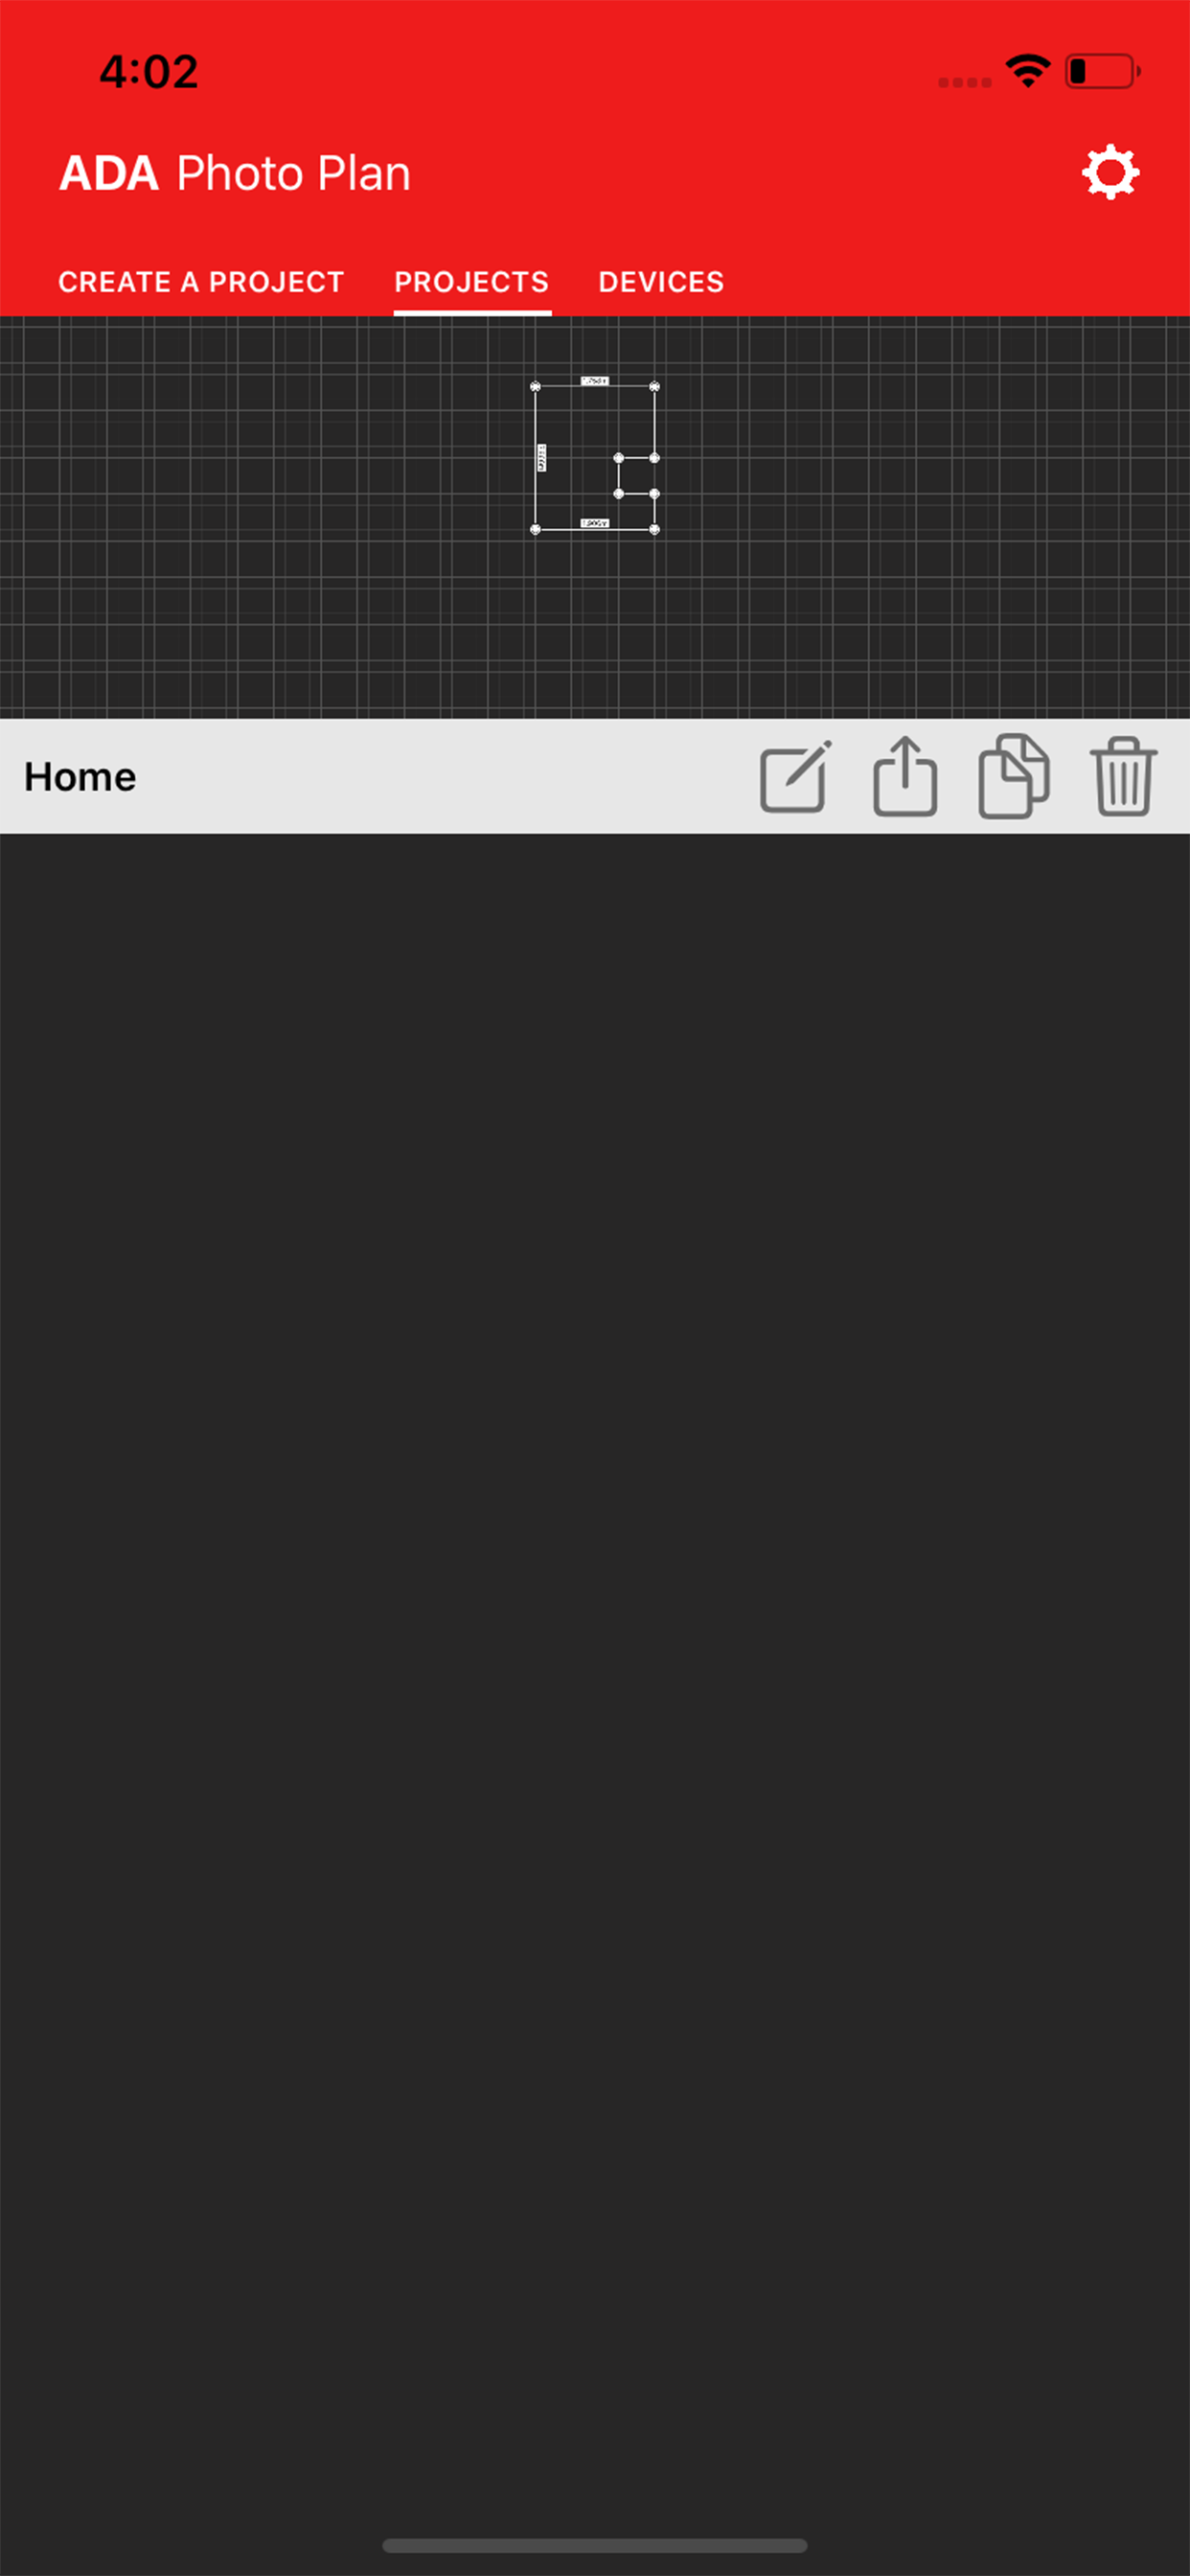Tap the home indicator bar at the bottom
The image size is (1190, 2576).
point(595,2545)
